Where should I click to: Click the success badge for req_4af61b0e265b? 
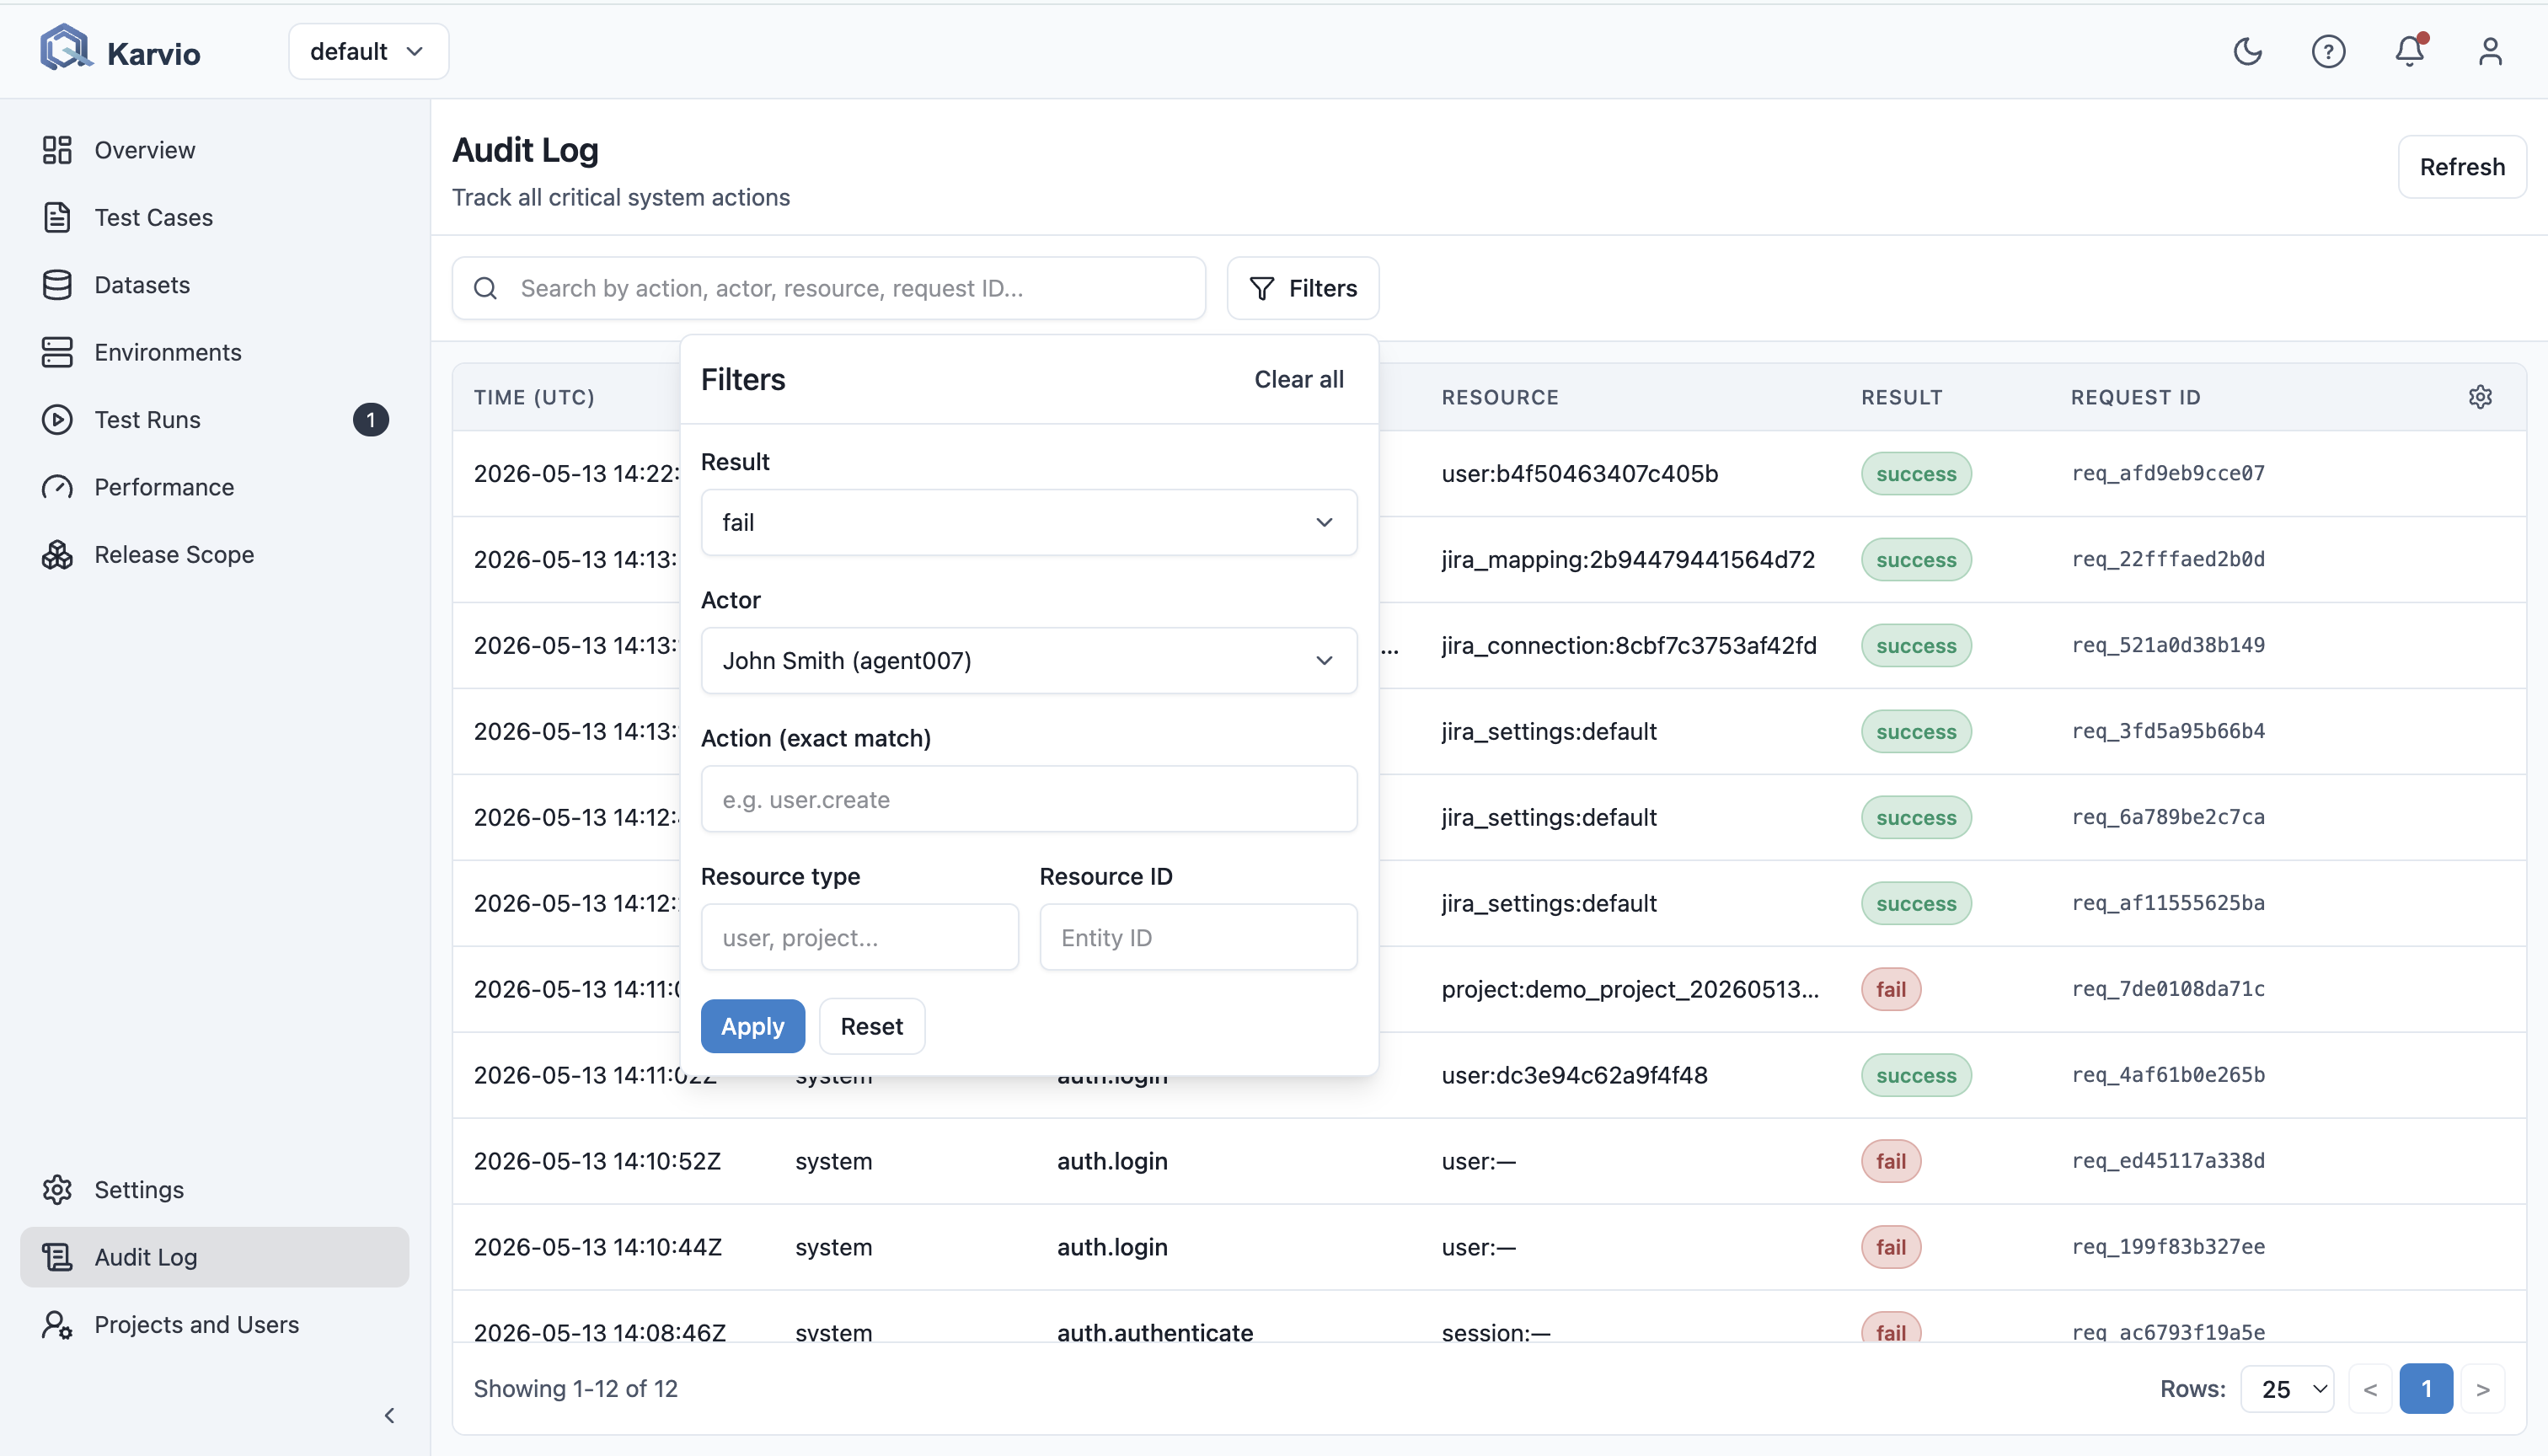pos(1916,1075)
